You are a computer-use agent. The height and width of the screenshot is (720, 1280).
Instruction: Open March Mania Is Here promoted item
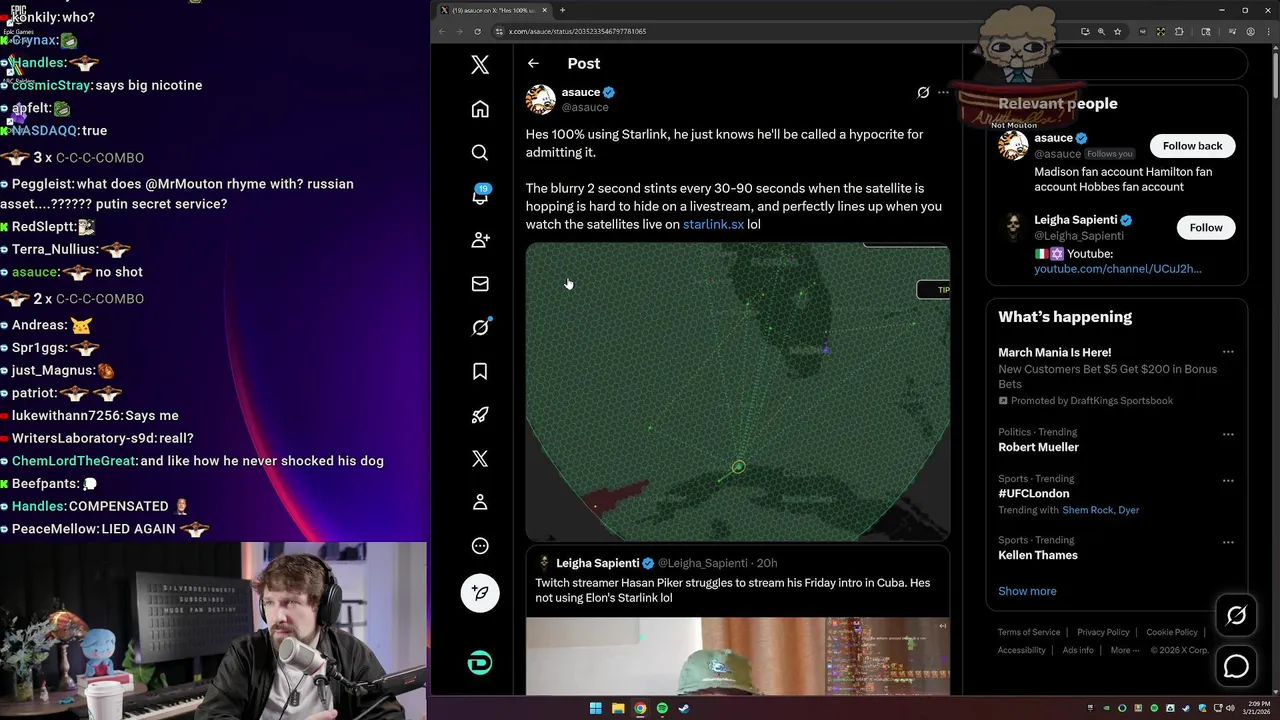pos(1054,352)
